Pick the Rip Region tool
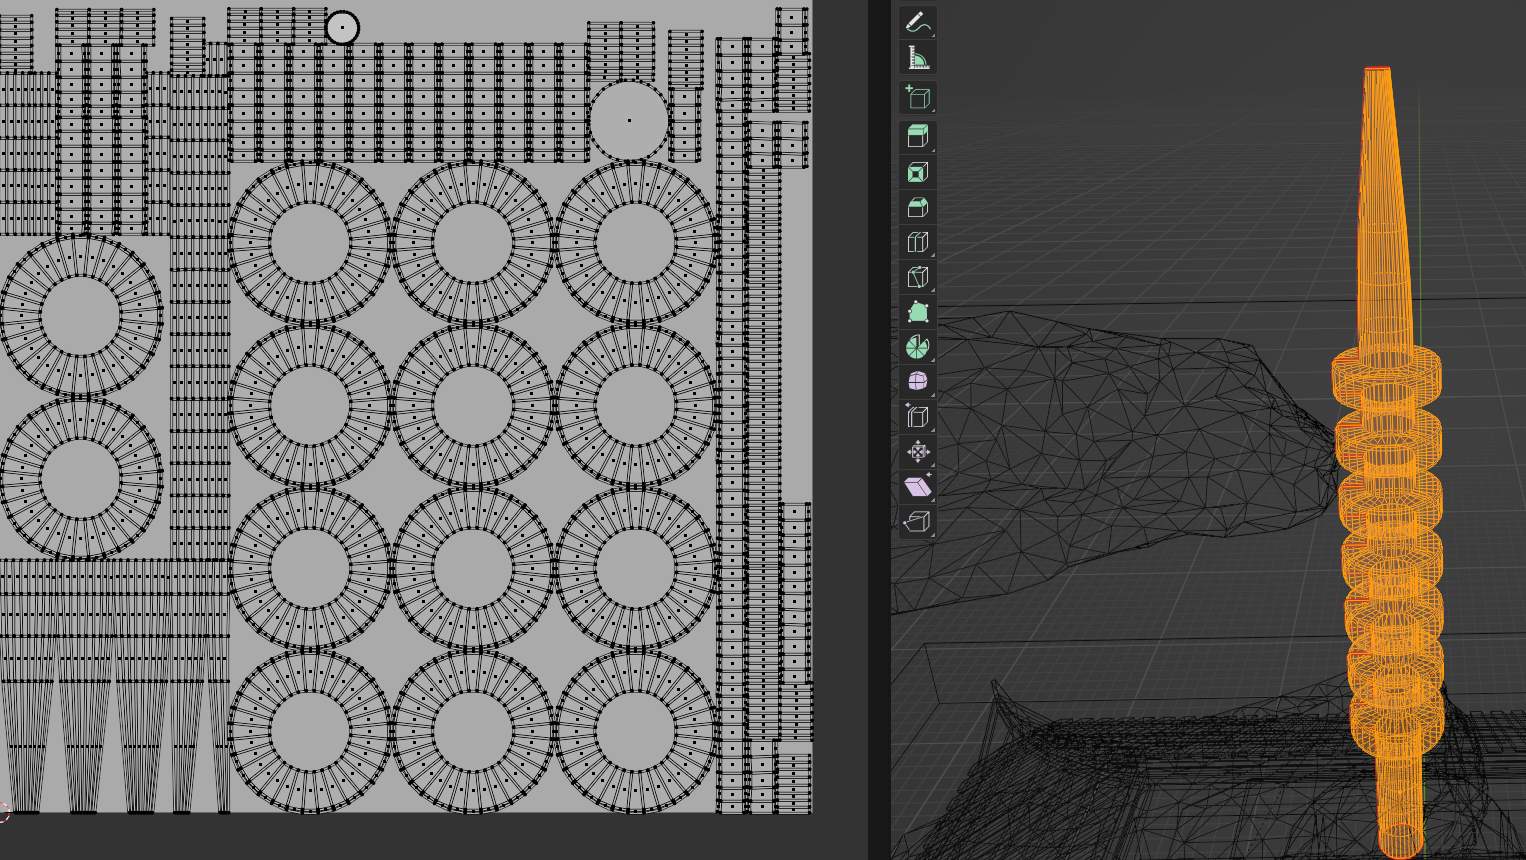Screen dimensions: 1526x860 [x=917, y=522]
